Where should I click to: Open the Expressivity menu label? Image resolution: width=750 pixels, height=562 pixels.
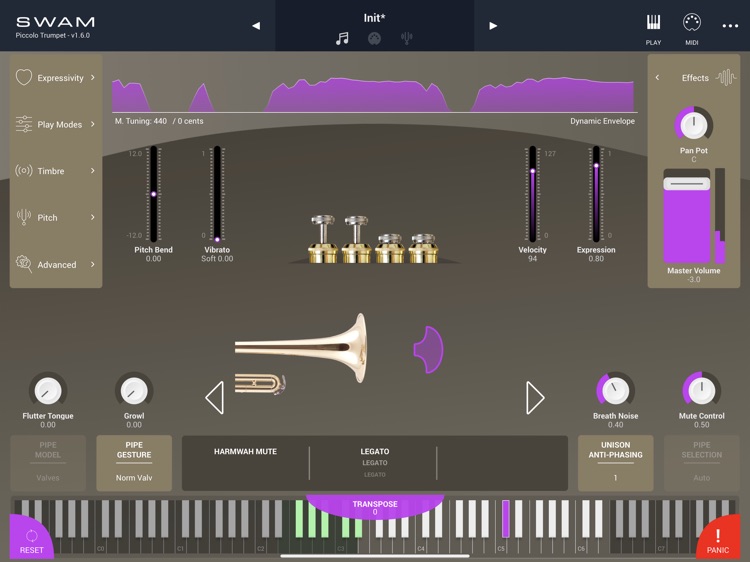[60, 78]
